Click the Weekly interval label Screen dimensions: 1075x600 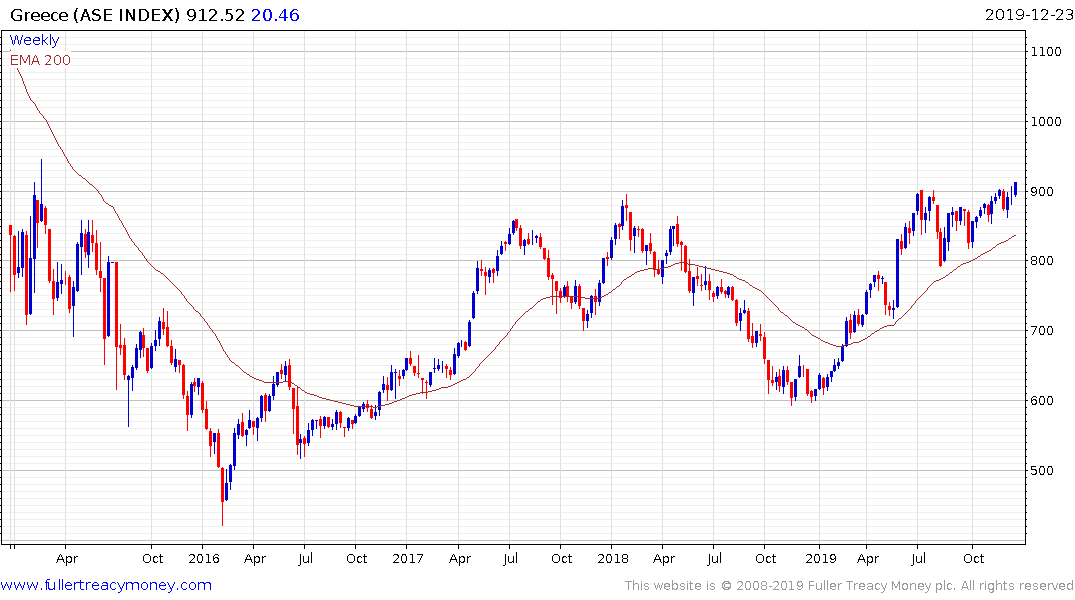coord(34,40)
